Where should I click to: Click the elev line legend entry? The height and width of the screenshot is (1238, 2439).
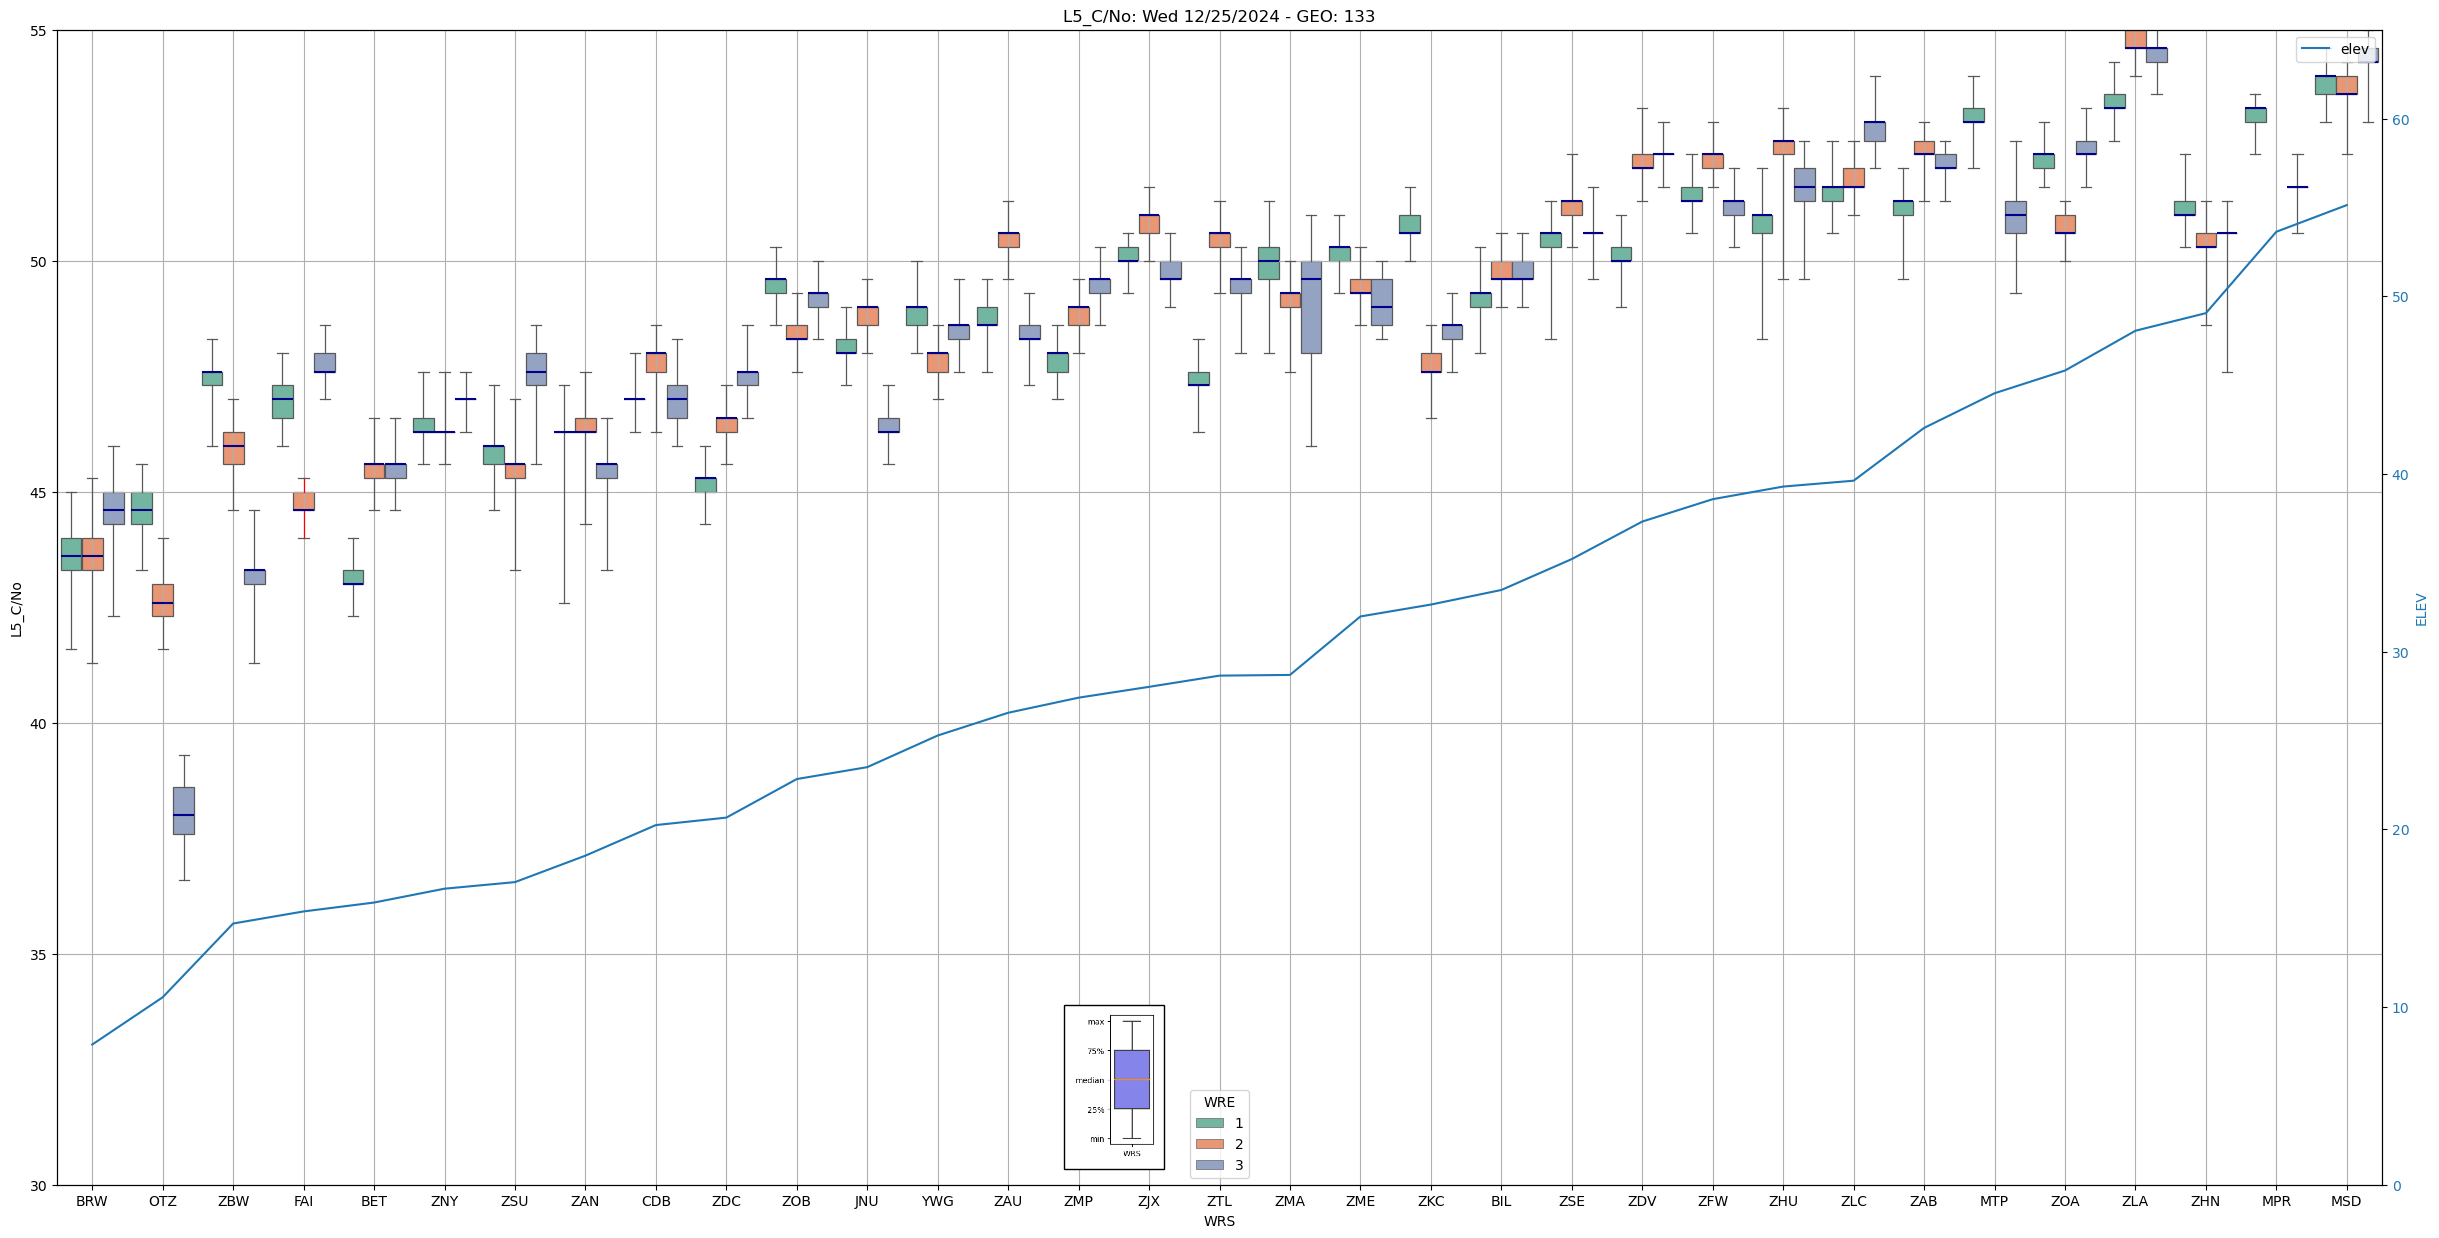[2335, 49]
